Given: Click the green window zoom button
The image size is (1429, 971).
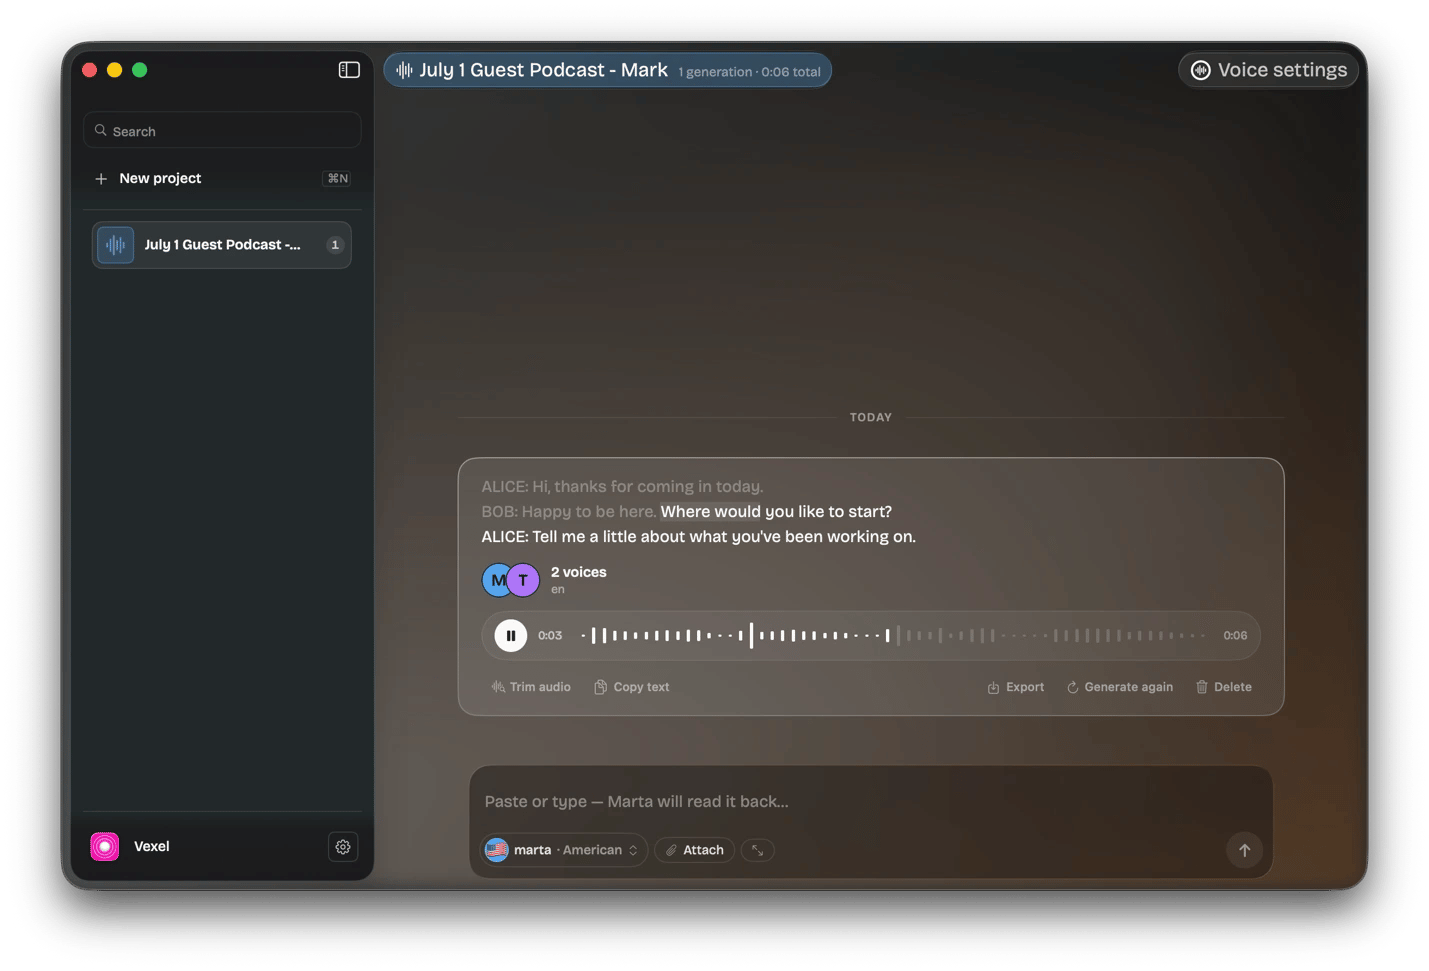Looking at the screenshot, I should pyautogui.click(x=140, y=70).
